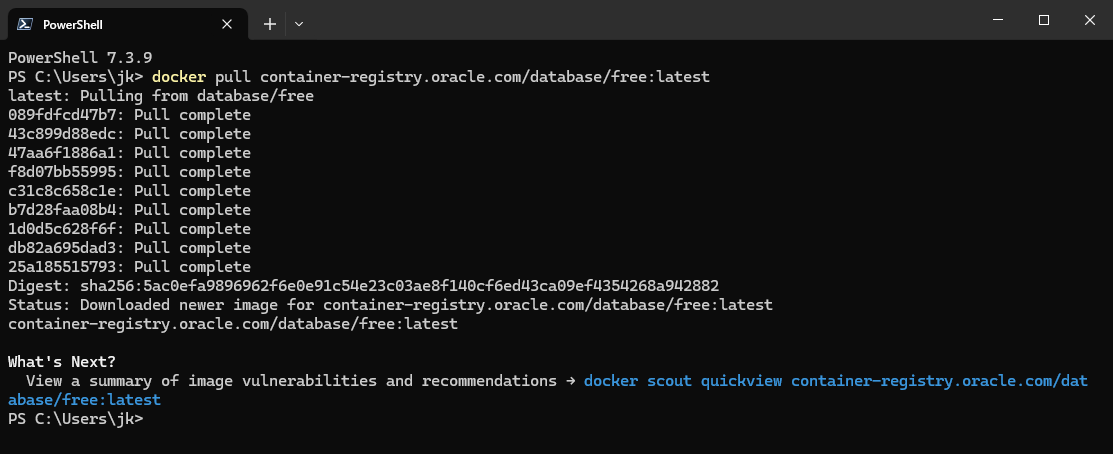The image size is (1113, 454).
Task: Maximize the terminal window
Action: [x=1043, y=21]
